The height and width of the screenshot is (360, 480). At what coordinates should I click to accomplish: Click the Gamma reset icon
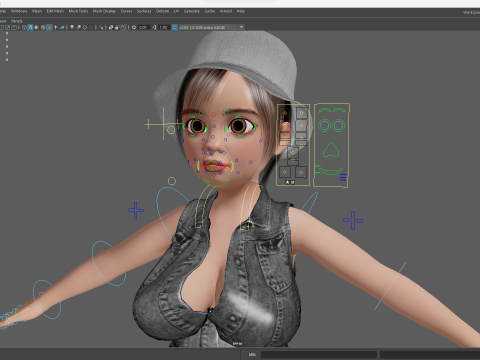[154, 27]
